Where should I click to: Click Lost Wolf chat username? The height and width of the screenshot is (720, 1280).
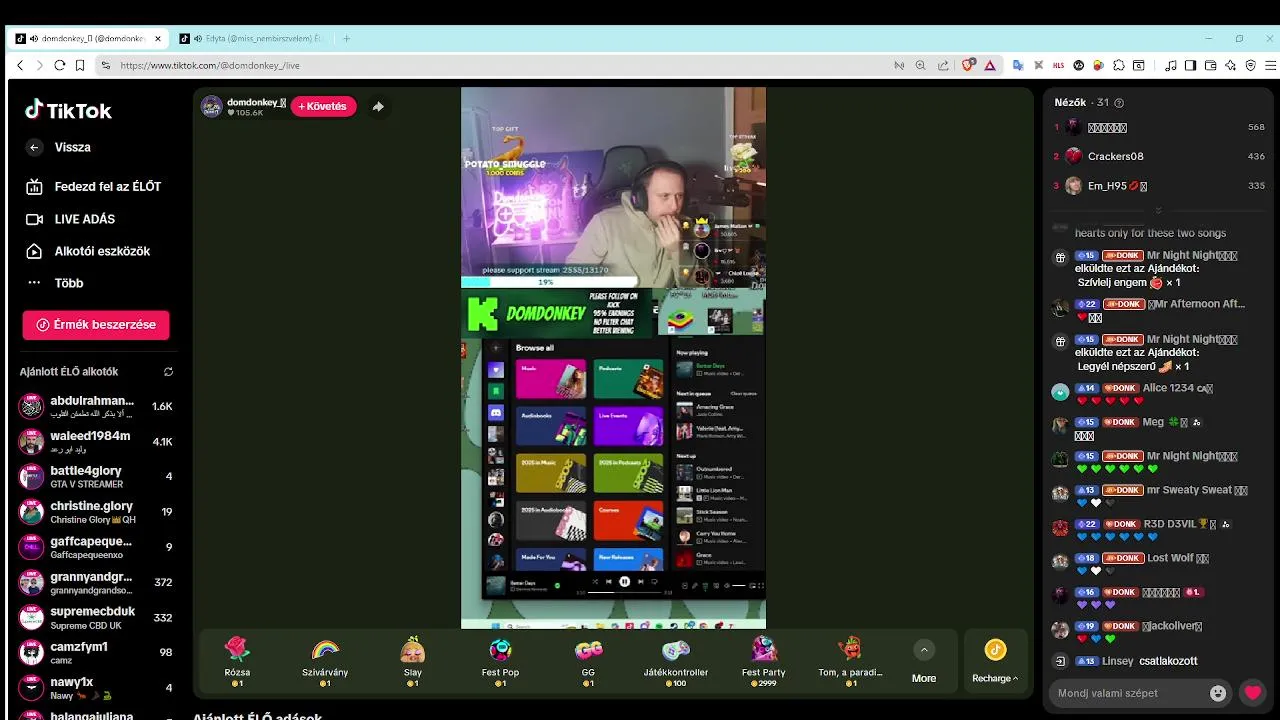pyautogui.click(x=1178, y=558)
